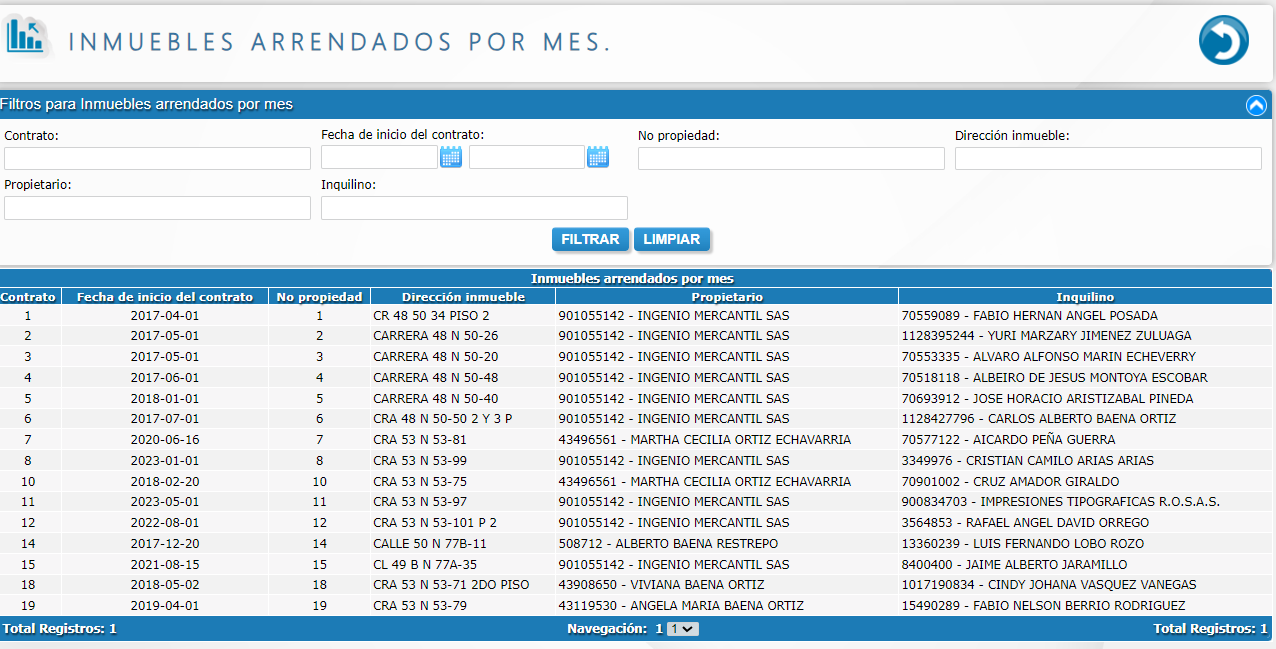
Task: Click into the Inquilino text field
Action: [474, 208]
